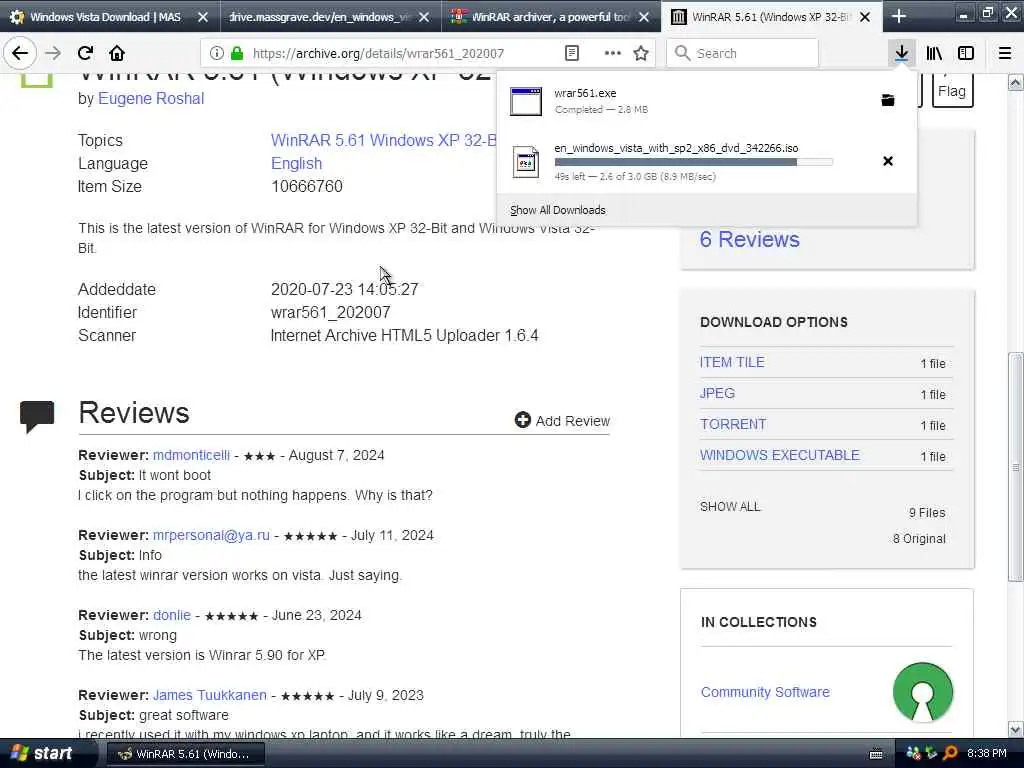Image resolution: width=1024 pixels, height=768 pixels.
Task: Open reviewer James Tuukkanen profile
Action: click(210, 696)
